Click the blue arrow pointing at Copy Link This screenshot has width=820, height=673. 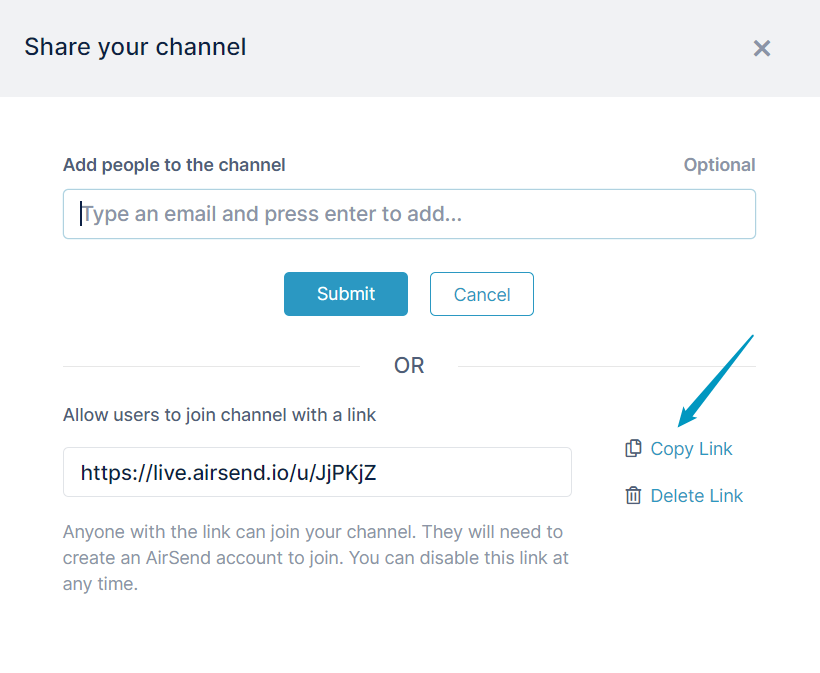pyautogui.click(x=715, y=381)
